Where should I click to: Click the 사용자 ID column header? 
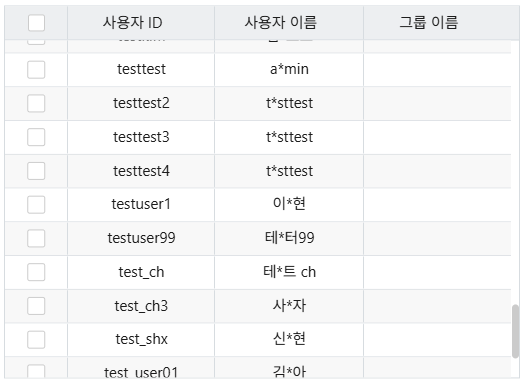tap(141, 23)
